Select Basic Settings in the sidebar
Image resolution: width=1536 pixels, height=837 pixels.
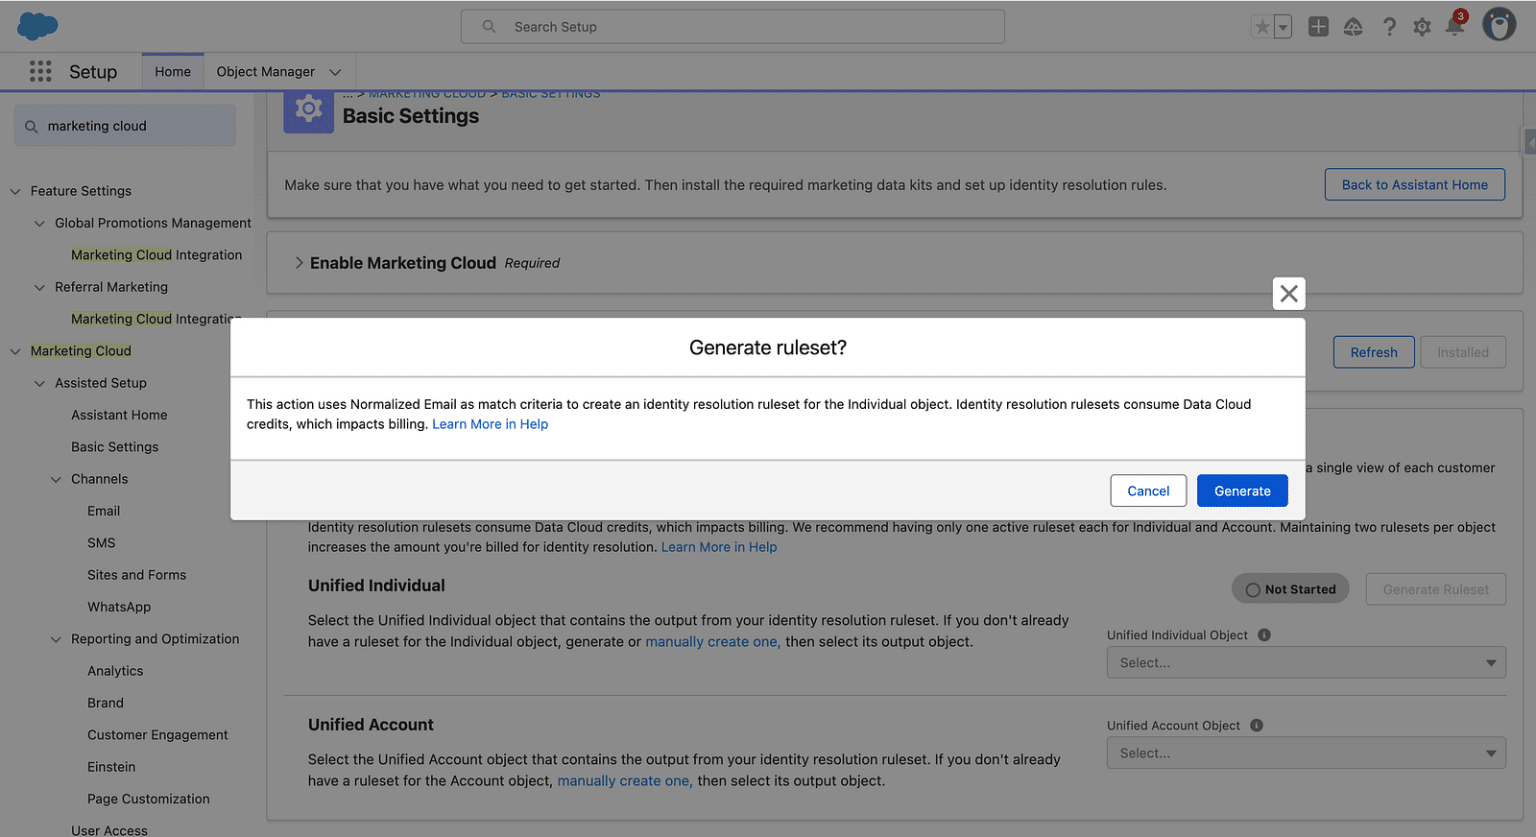click(115, 447)
